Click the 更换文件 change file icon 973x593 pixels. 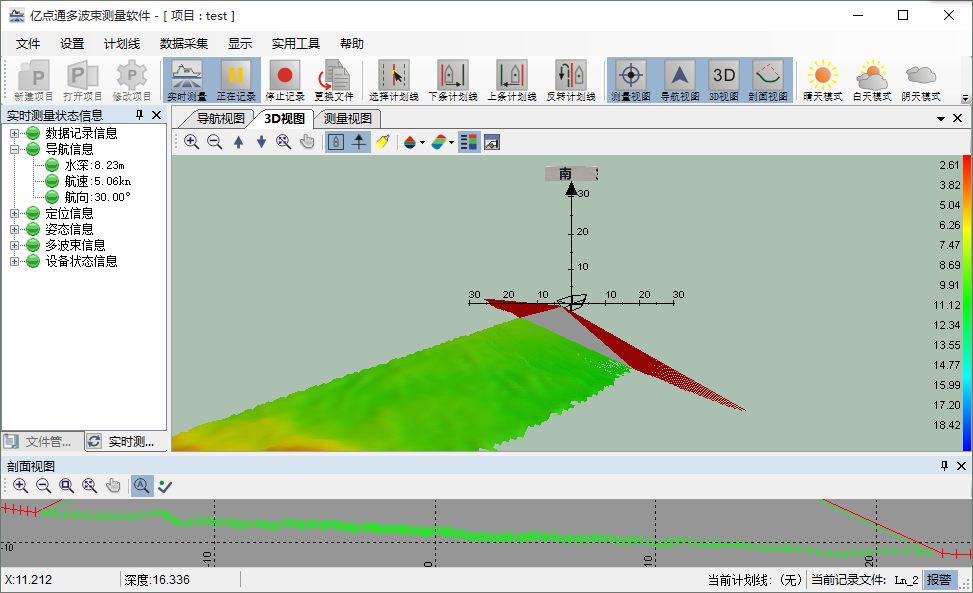tap(334, 81)
